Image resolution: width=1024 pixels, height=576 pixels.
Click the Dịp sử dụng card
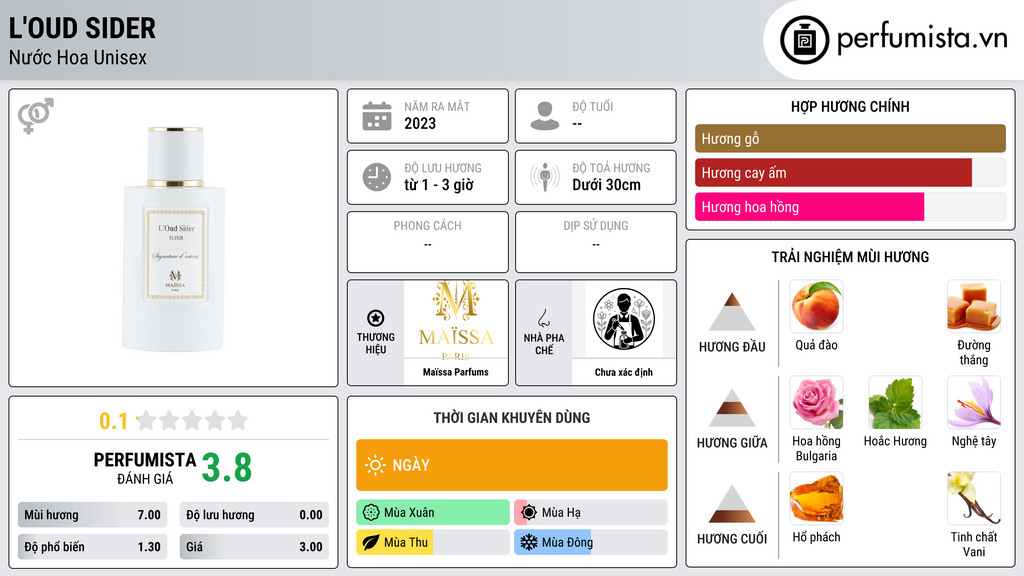point(596,242)
